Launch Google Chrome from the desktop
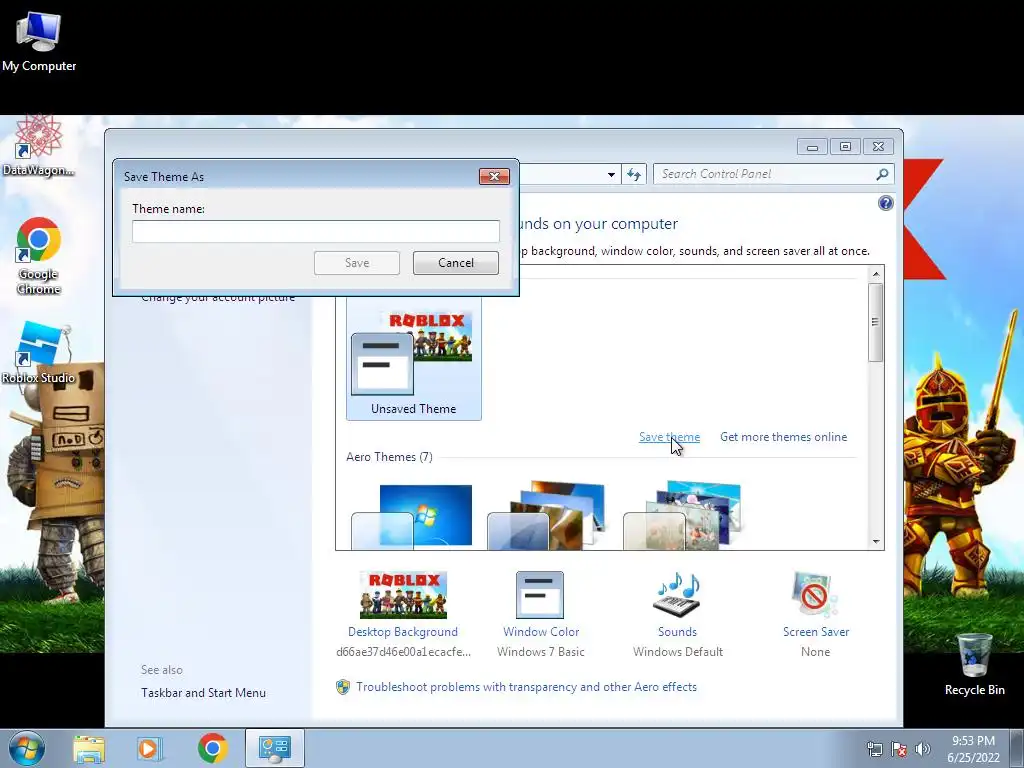Screen dimensions: 1024x768 click(x=39, y=256)
